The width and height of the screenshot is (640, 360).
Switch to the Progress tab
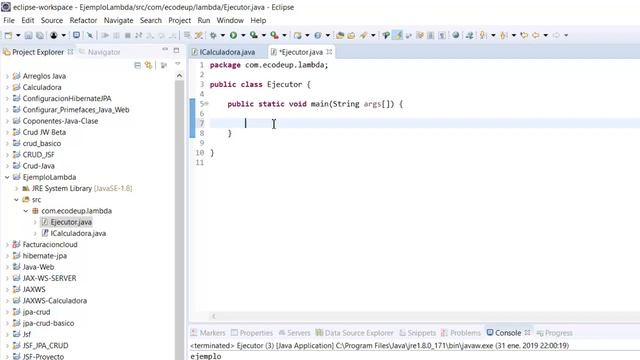pyautogui.click(x=555, y=333)
